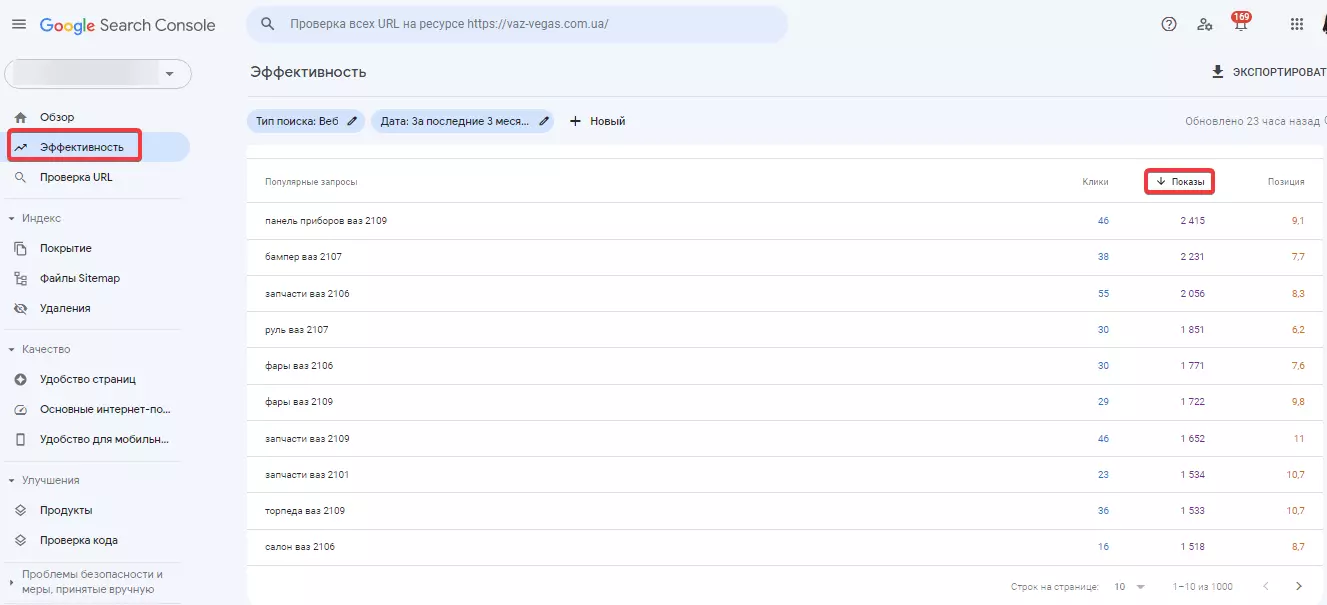The height and width of the screenshot is (605, 1327).
Task: Click the plus icon to add new filter
Action: pyautogui.click(x=575, y=121)
